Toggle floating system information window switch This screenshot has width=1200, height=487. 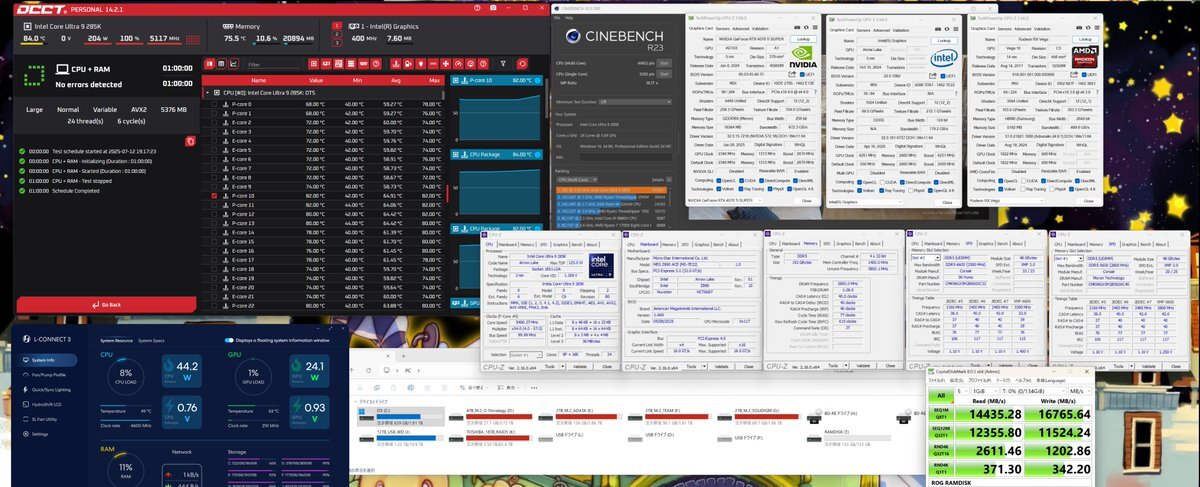pyautogui.click(x=229, y=339)
